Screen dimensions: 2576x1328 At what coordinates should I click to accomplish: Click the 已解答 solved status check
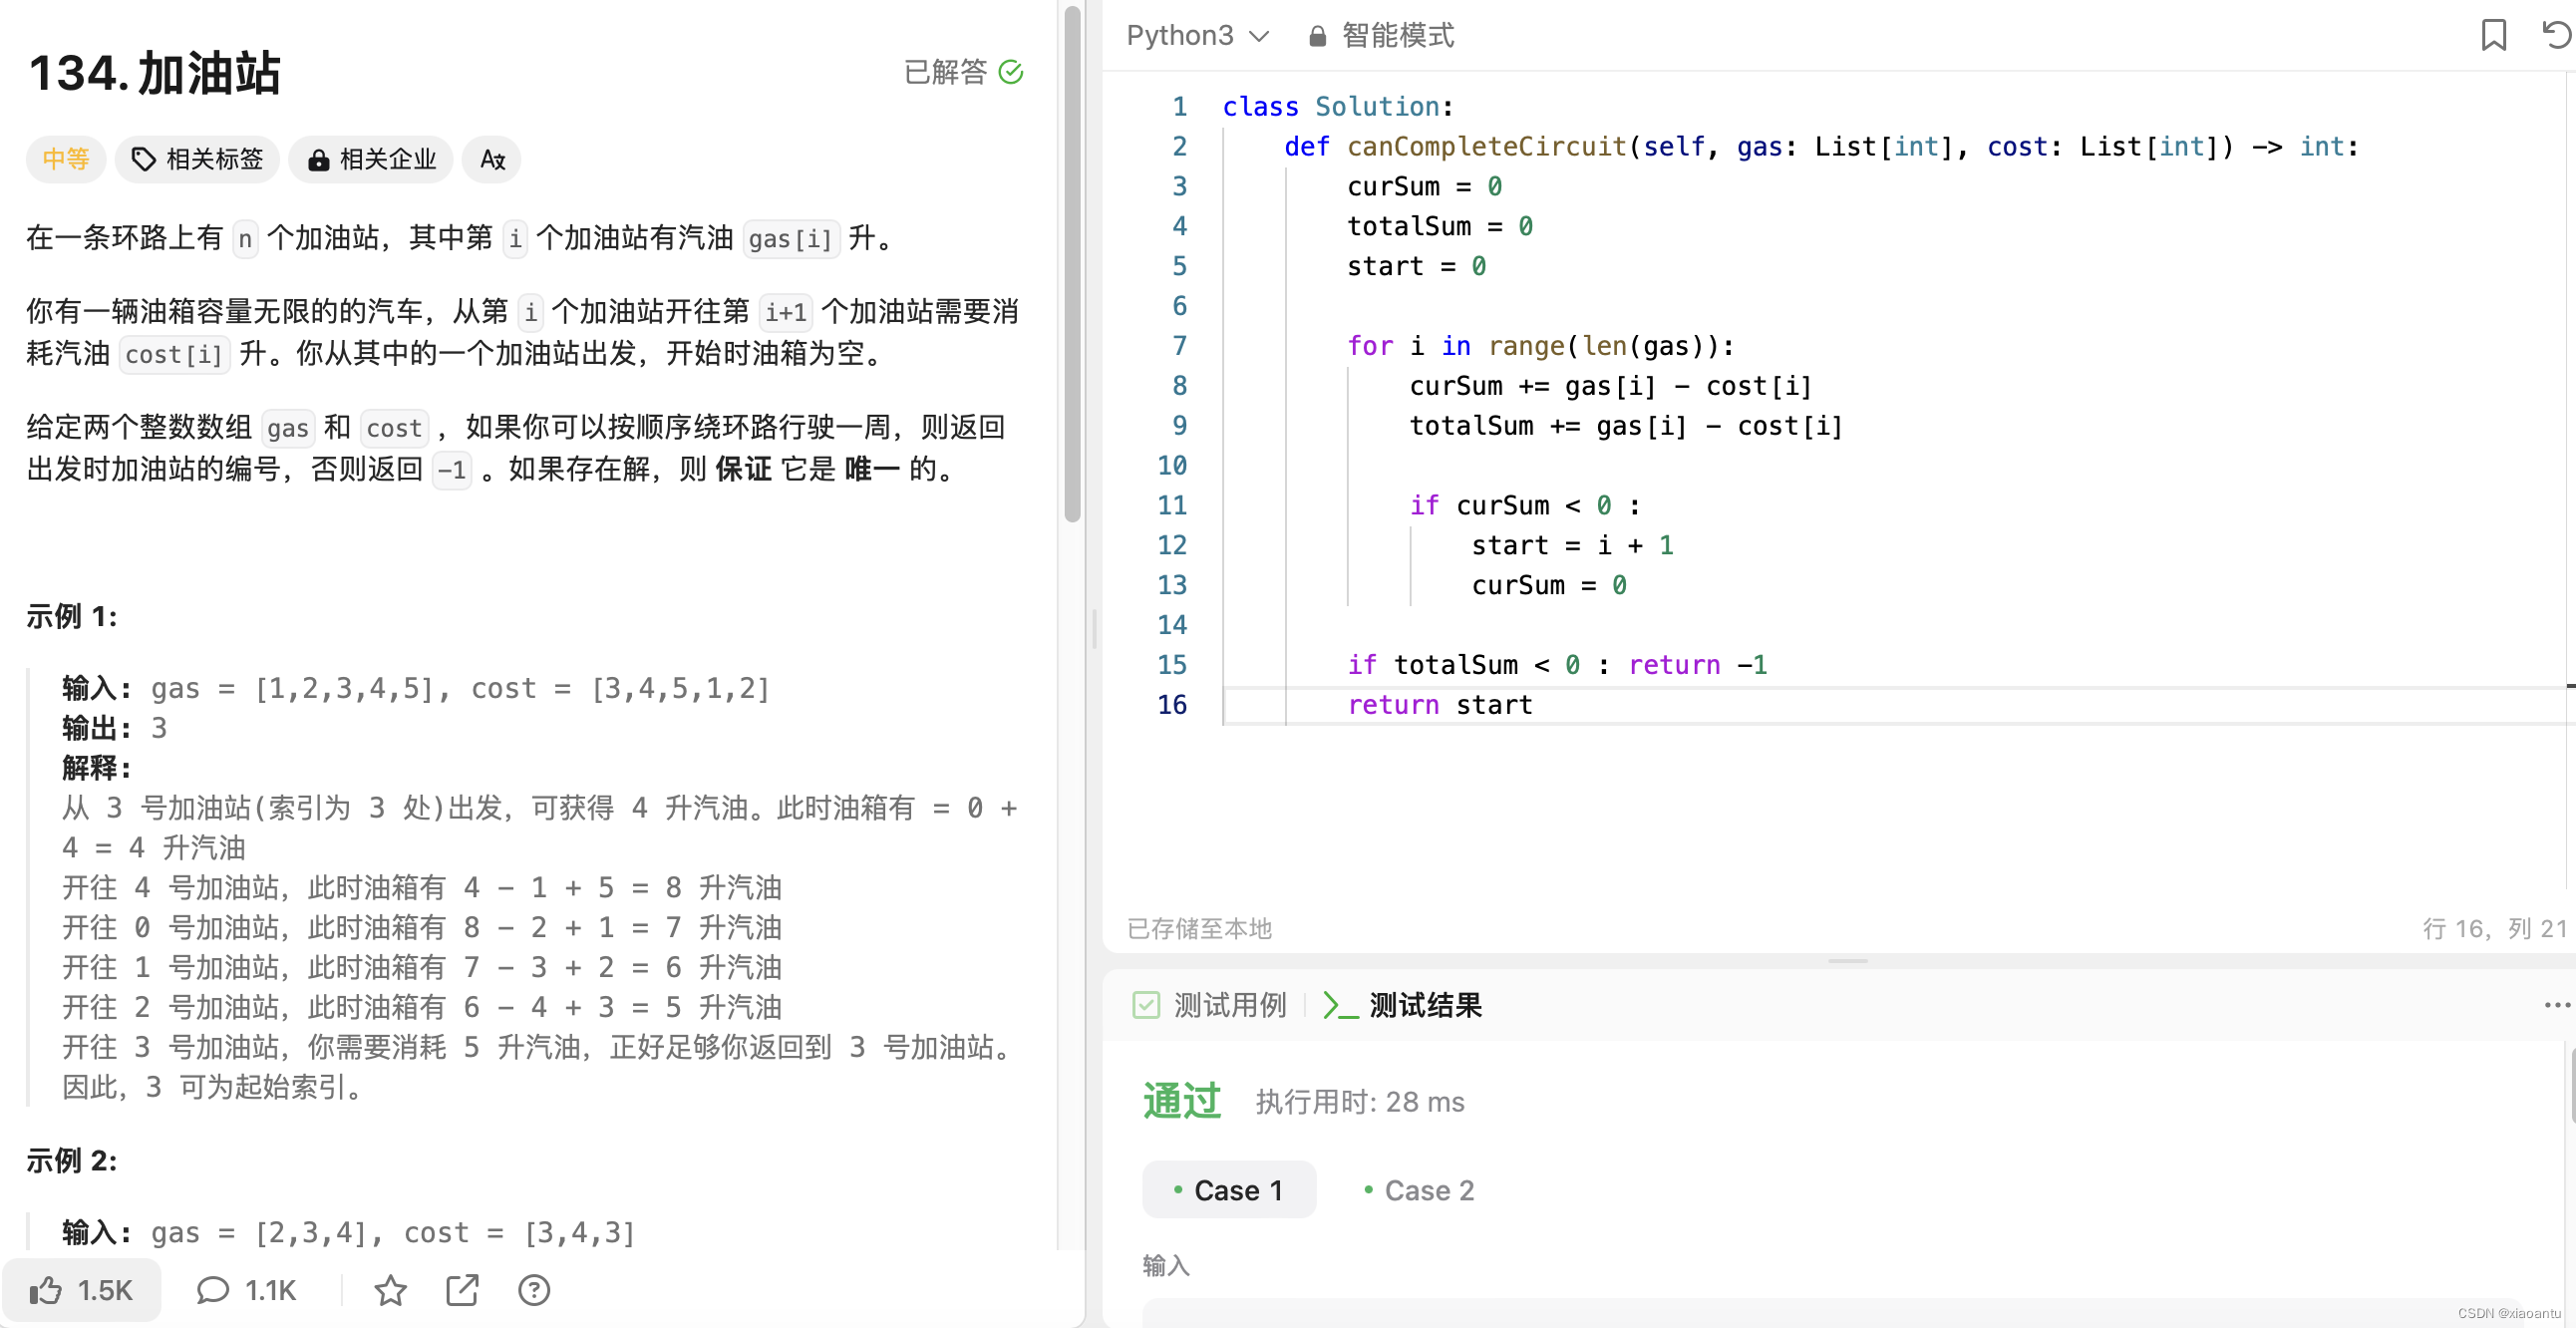963,72
